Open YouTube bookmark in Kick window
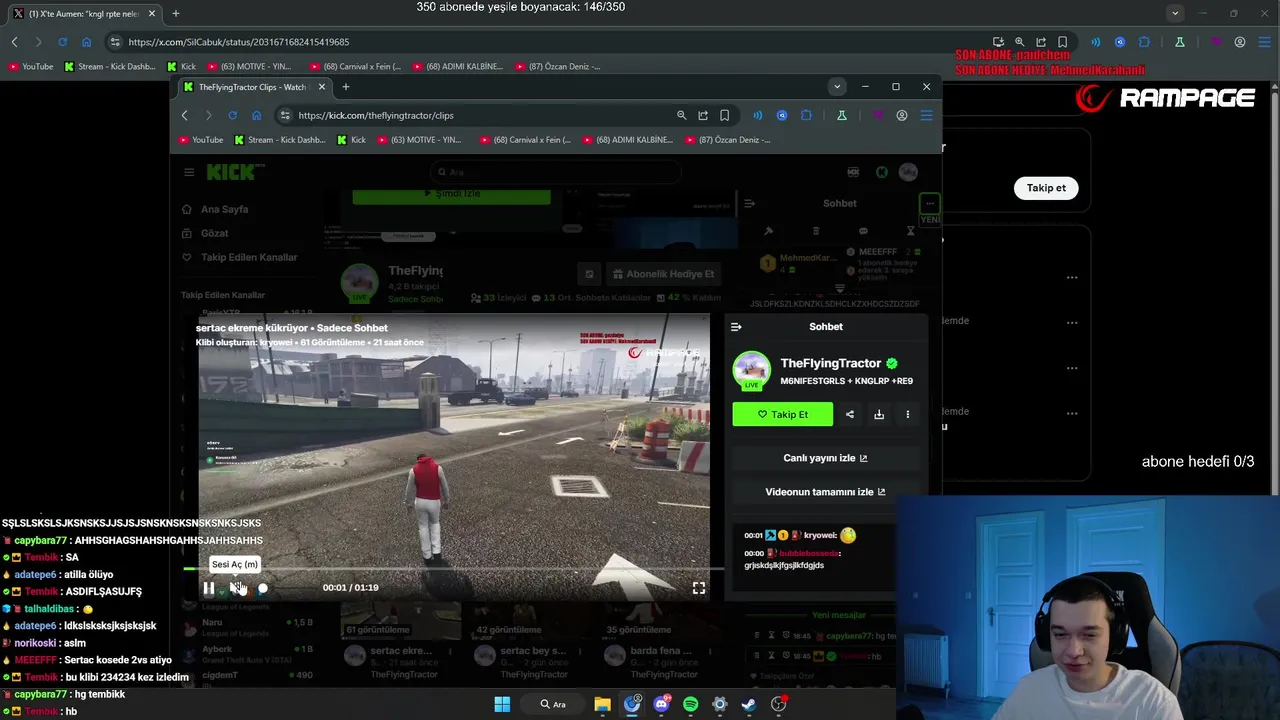The image size is (1280, 720). (201, 140)
